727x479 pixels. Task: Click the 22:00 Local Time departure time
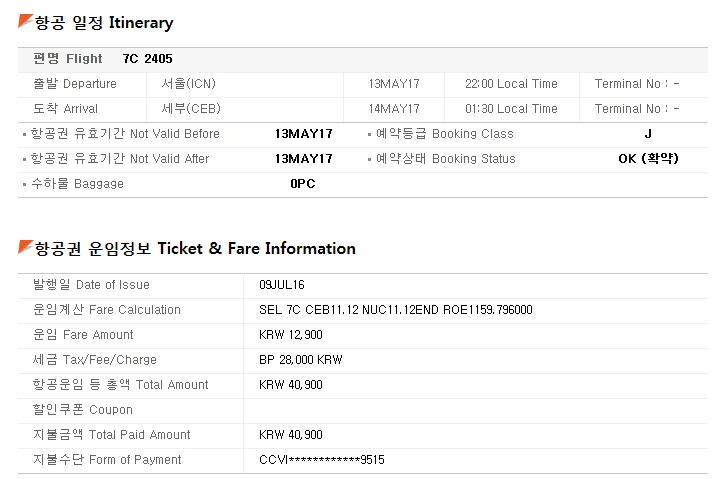[x=511, y=84]
